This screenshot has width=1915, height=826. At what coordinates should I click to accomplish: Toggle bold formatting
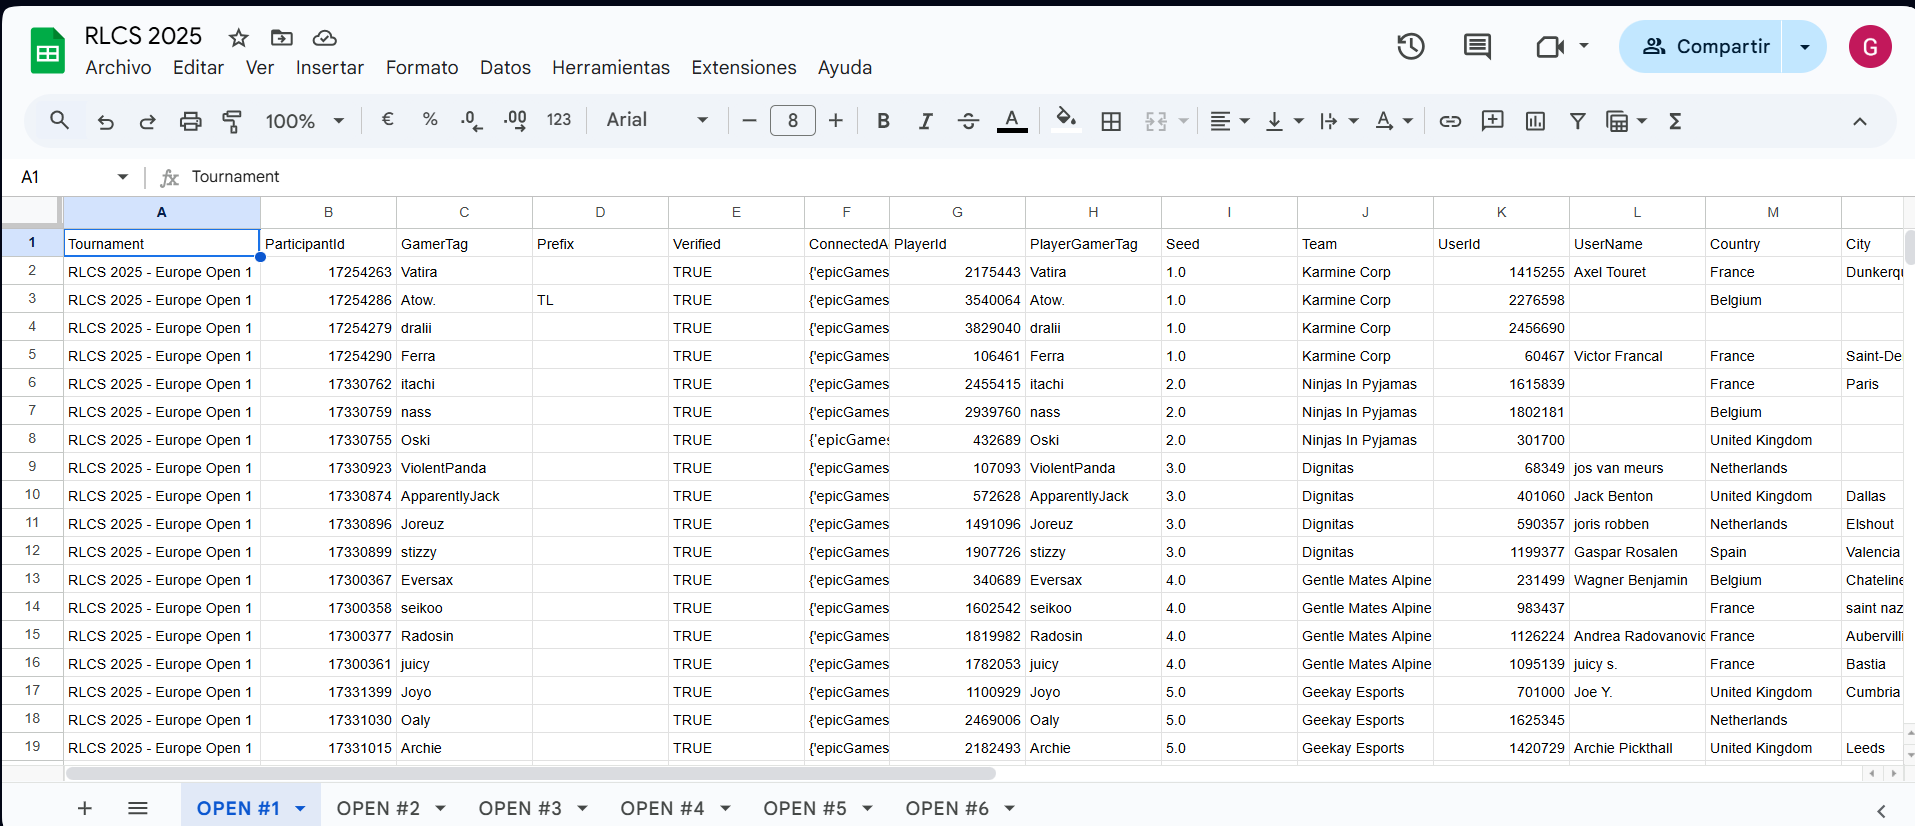click(x=883, y=121)
